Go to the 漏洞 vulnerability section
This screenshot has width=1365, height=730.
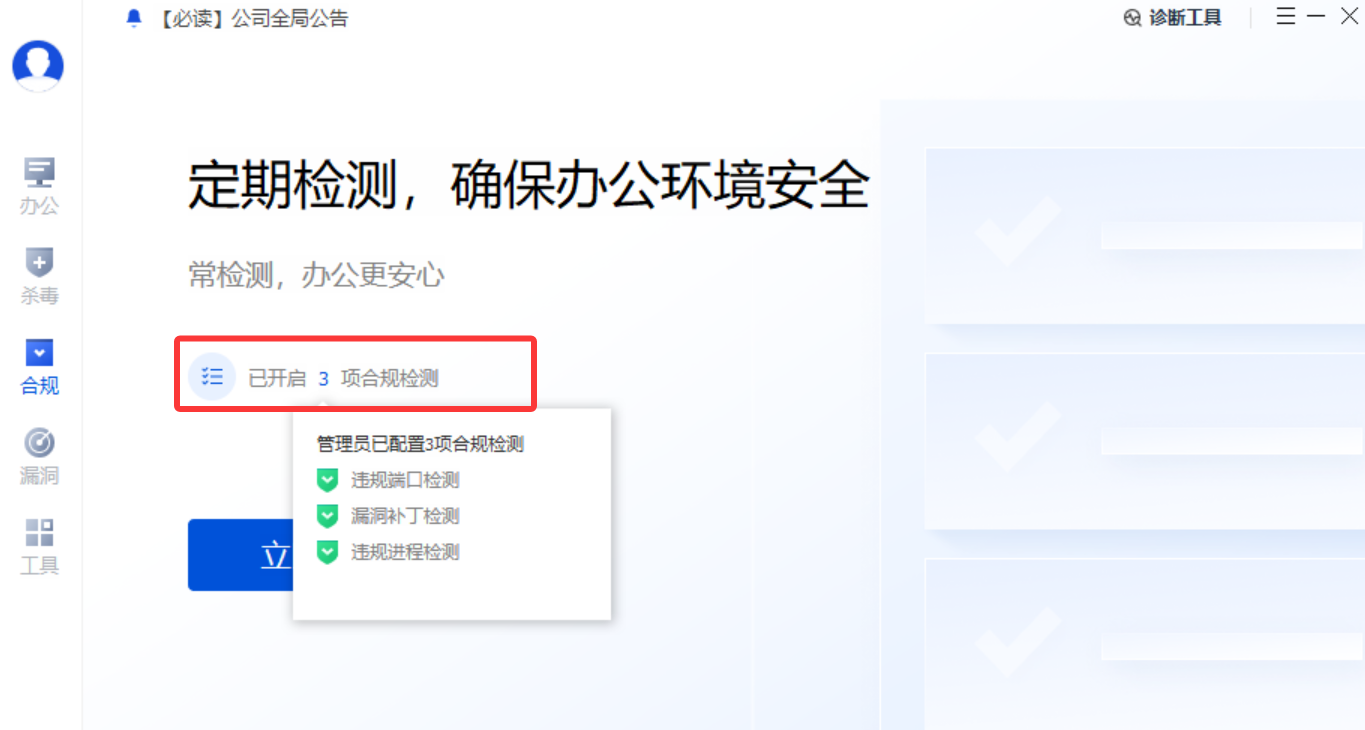tap(39, 457)
